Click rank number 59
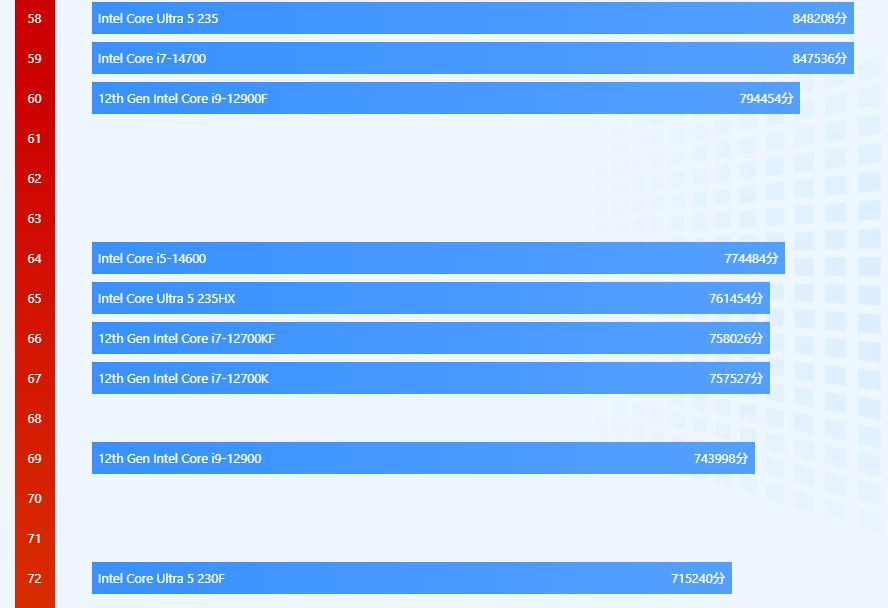888x608 pixels. click(35, 58)
